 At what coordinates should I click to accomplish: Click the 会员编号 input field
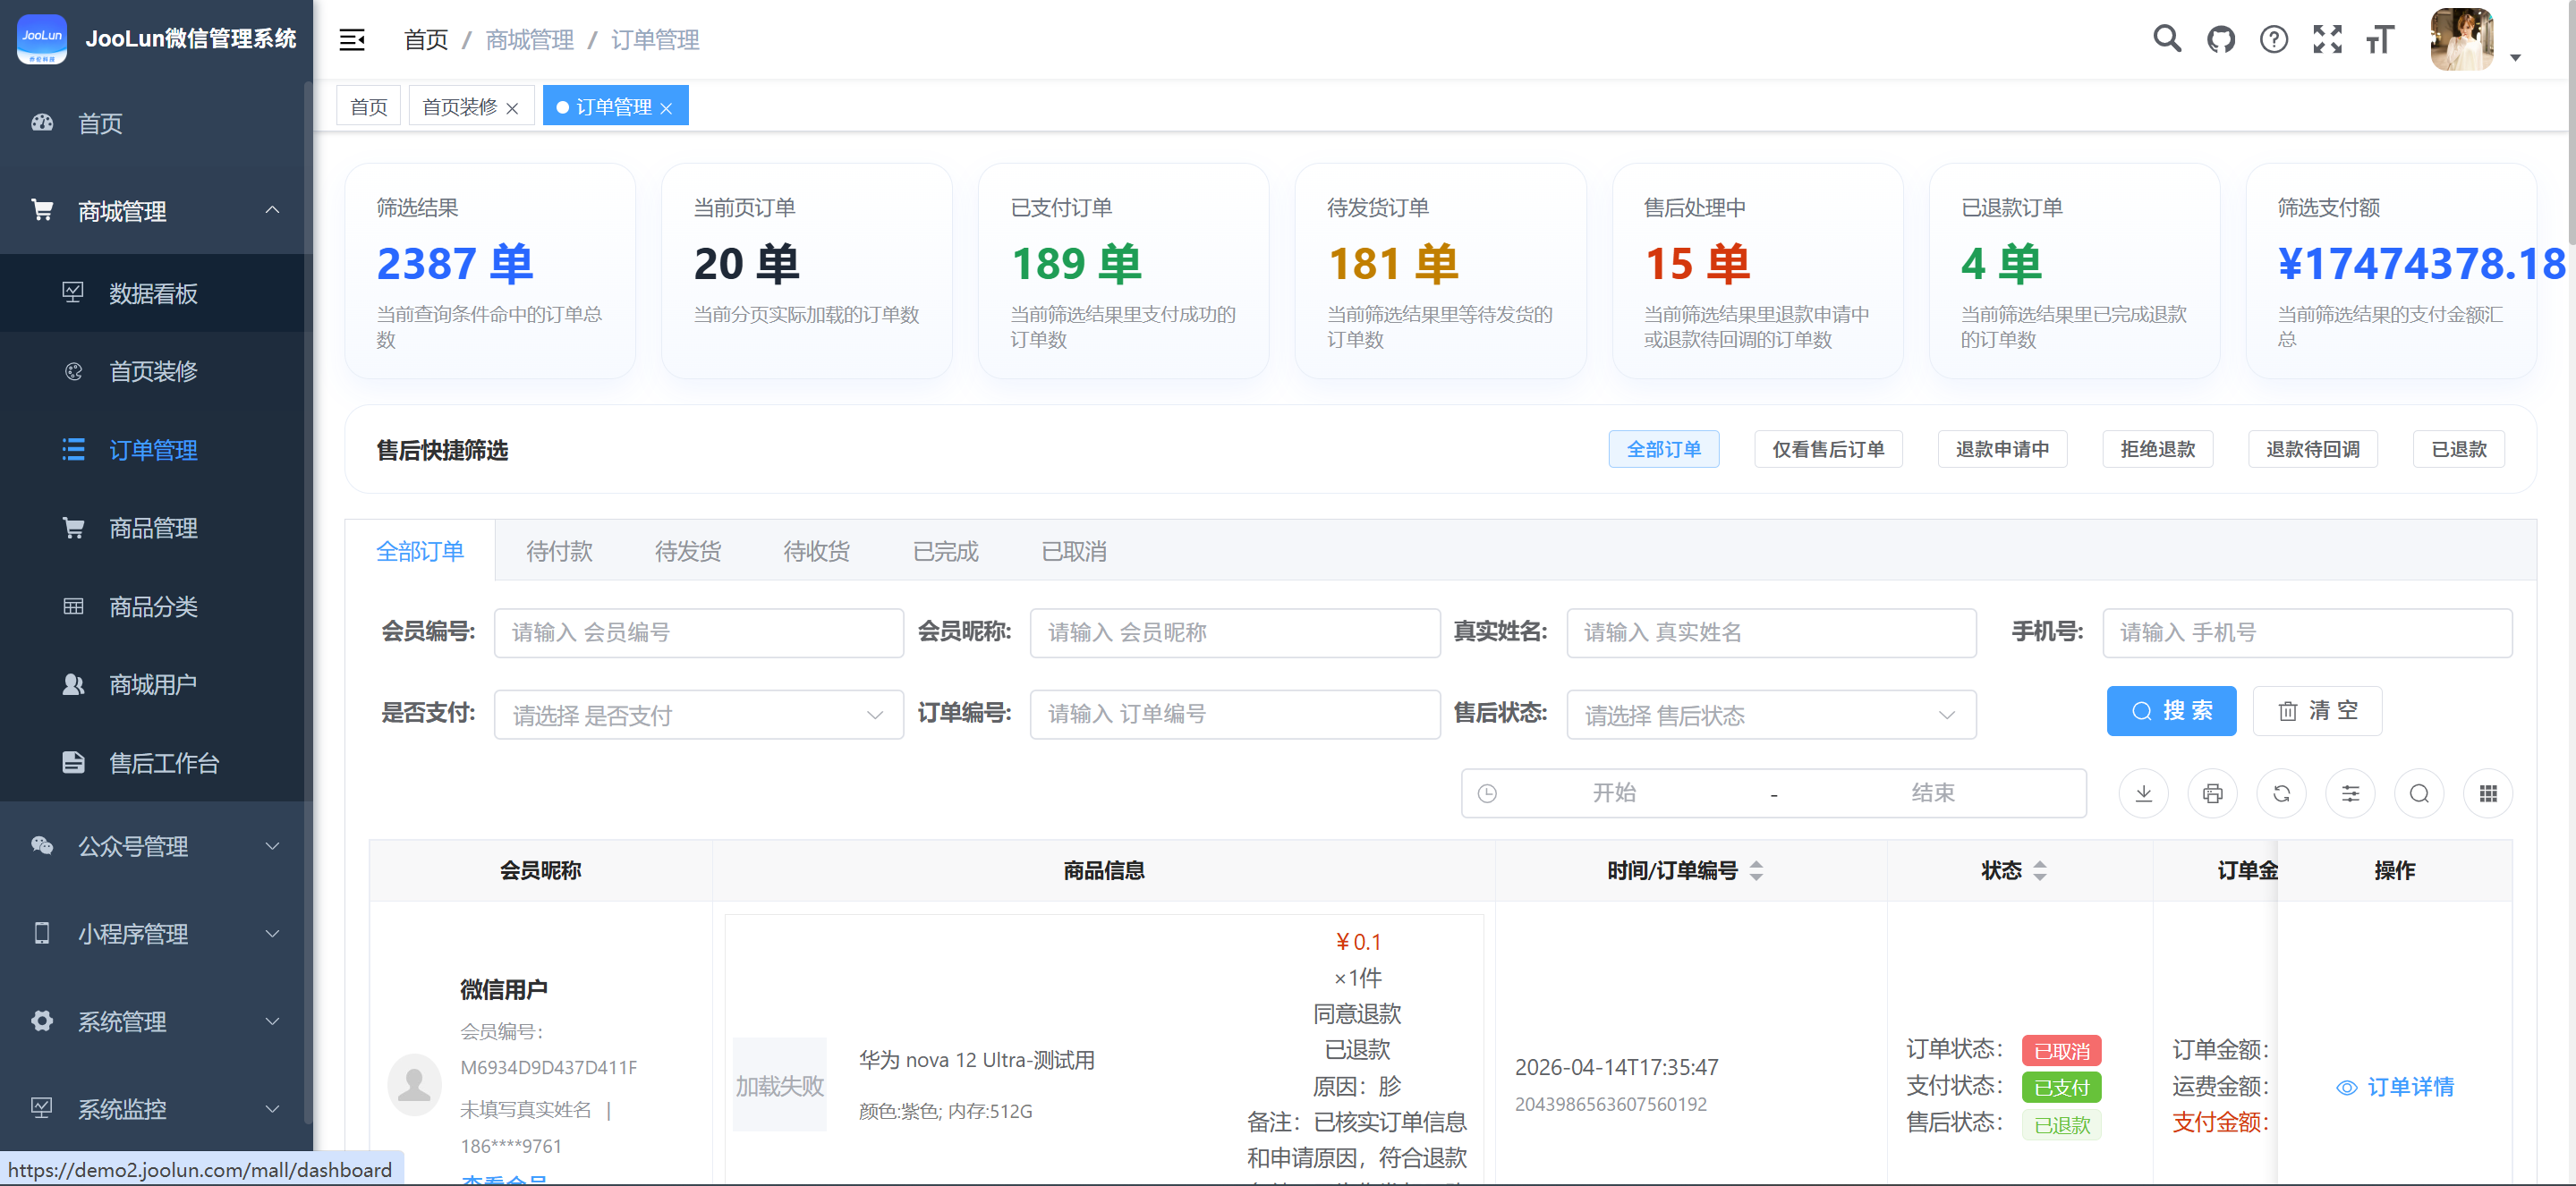698,633
